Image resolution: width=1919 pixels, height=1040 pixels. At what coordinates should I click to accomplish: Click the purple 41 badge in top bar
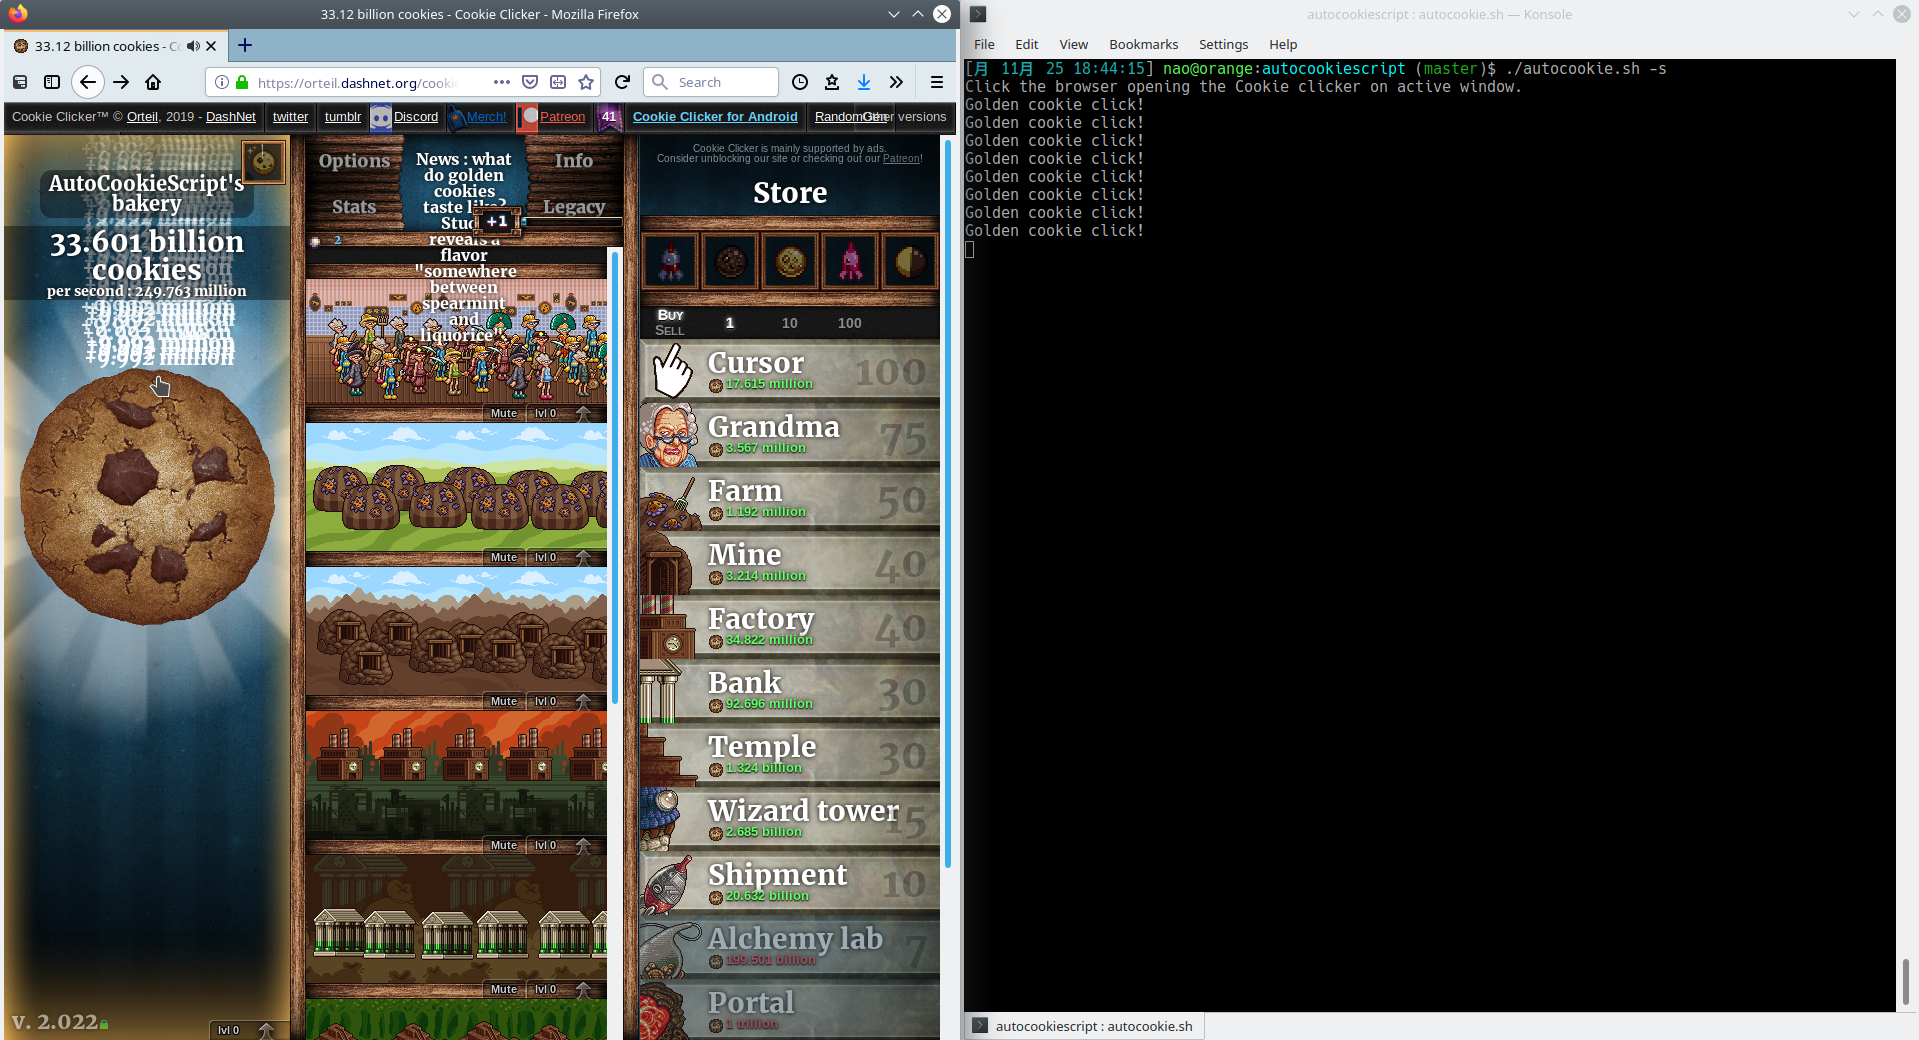click(x=608, y=117)
